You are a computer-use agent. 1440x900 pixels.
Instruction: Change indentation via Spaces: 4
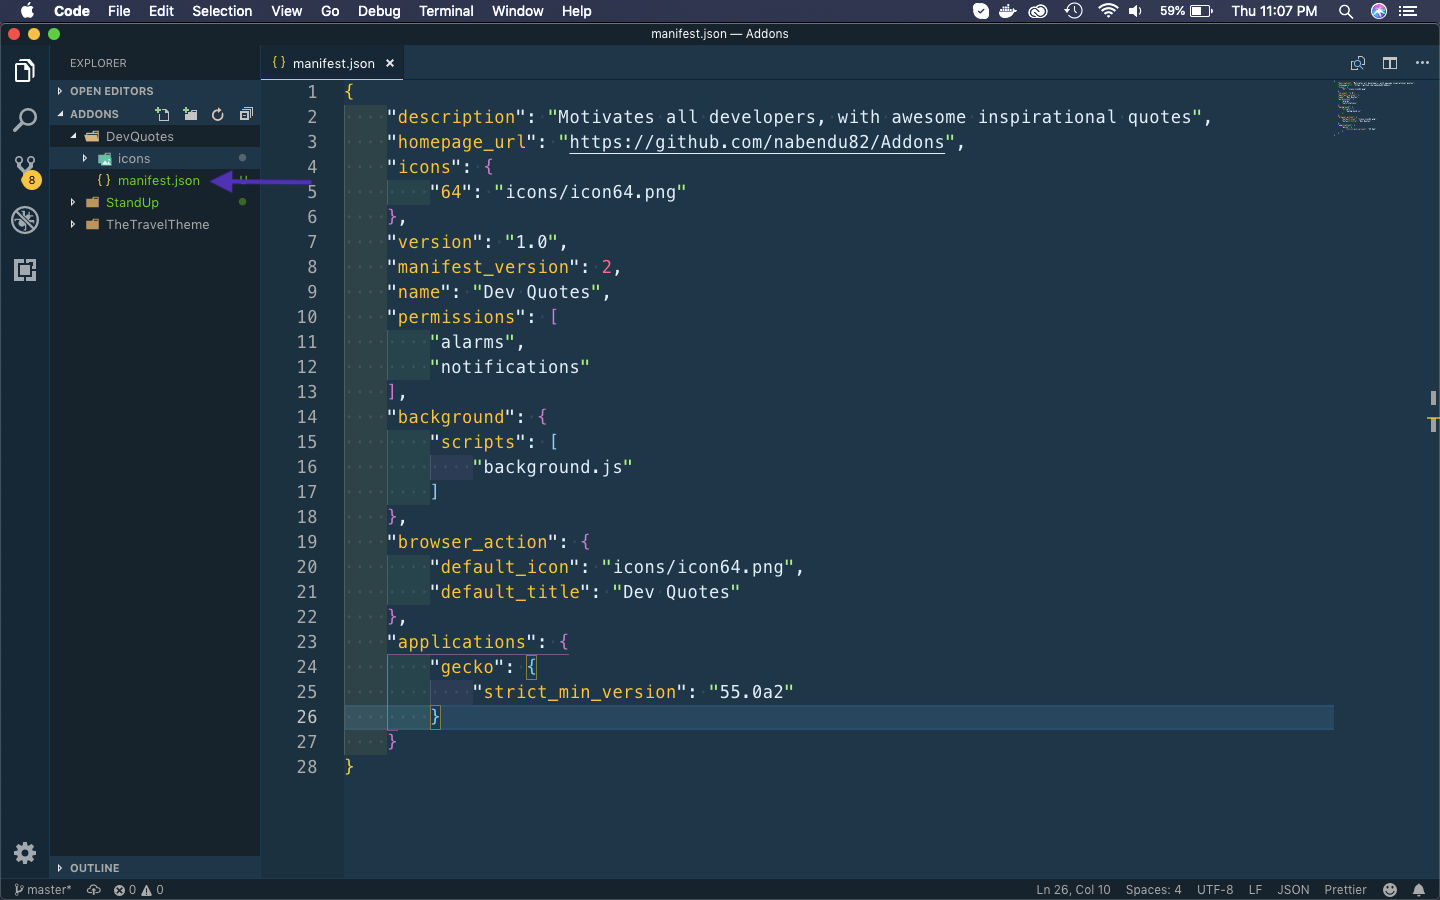[1153, 890]
